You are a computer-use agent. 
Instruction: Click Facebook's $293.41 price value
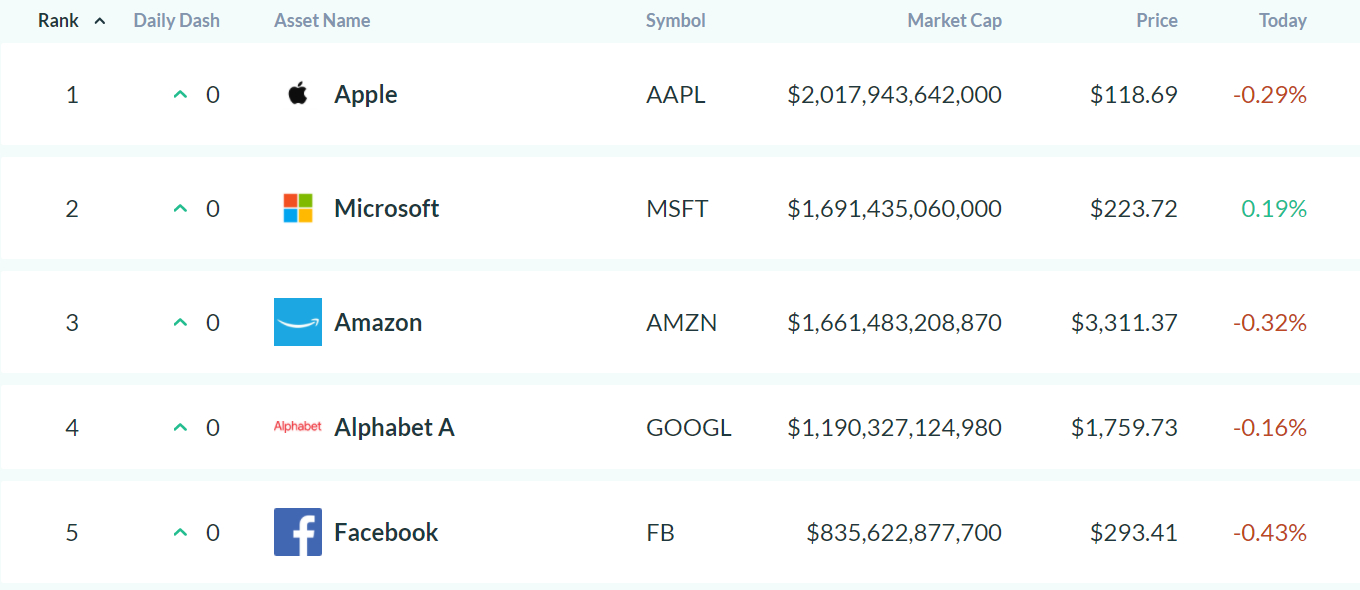(1133, 533)
